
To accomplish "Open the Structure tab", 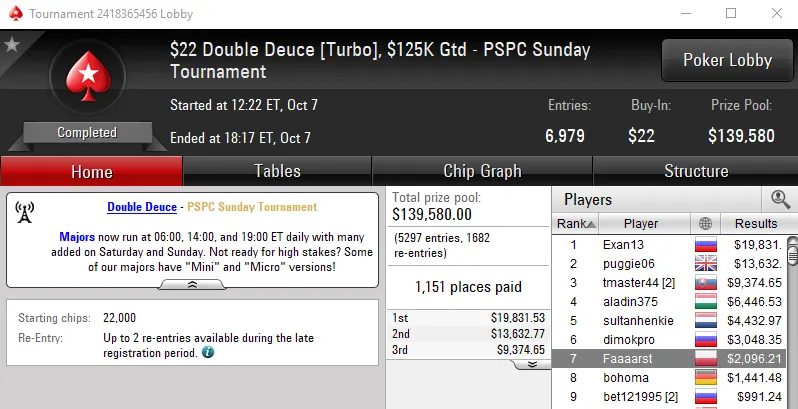I will click(696, 171).
